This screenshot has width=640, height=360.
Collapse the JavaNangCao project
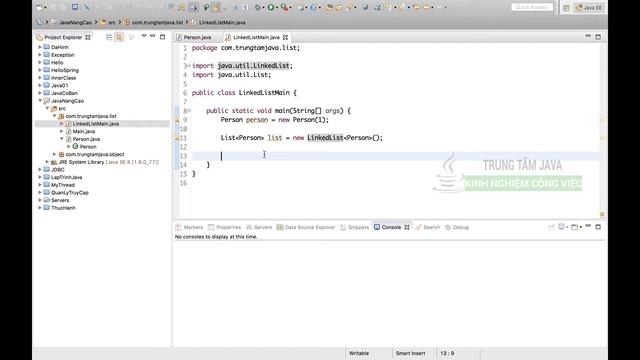coord(40,100)
